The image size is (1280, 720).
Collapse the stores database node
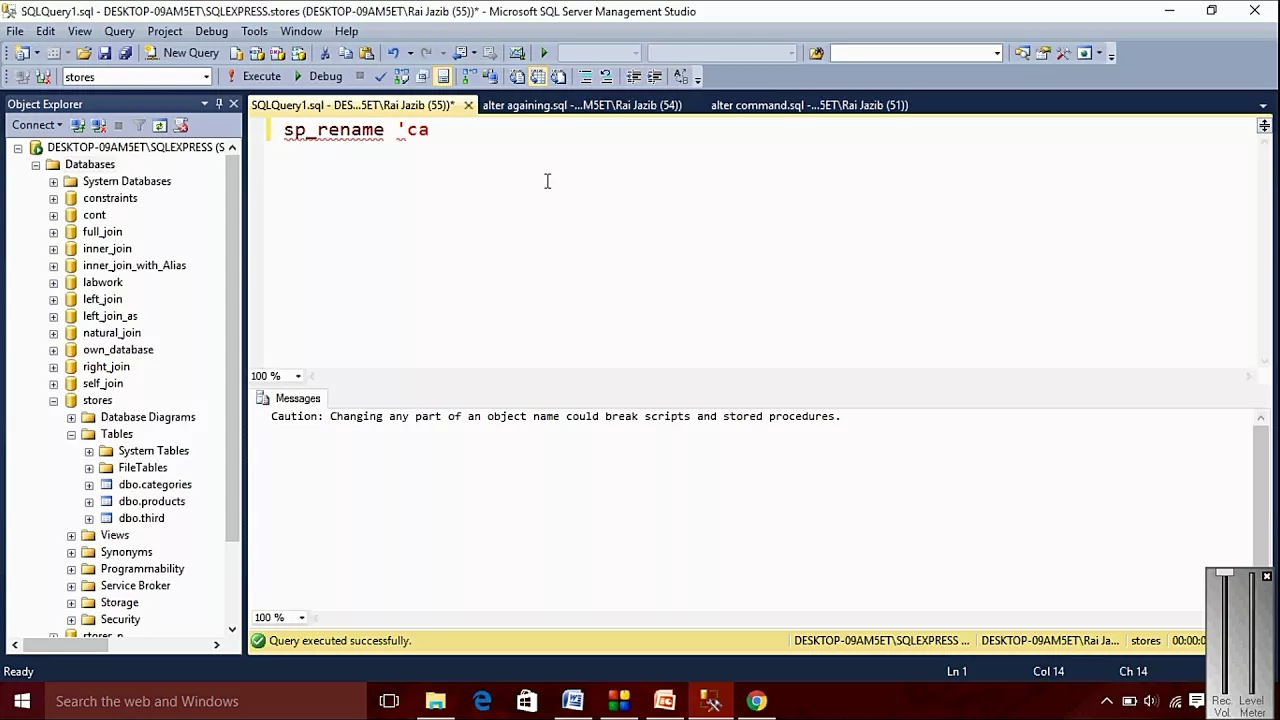point(54,401)
